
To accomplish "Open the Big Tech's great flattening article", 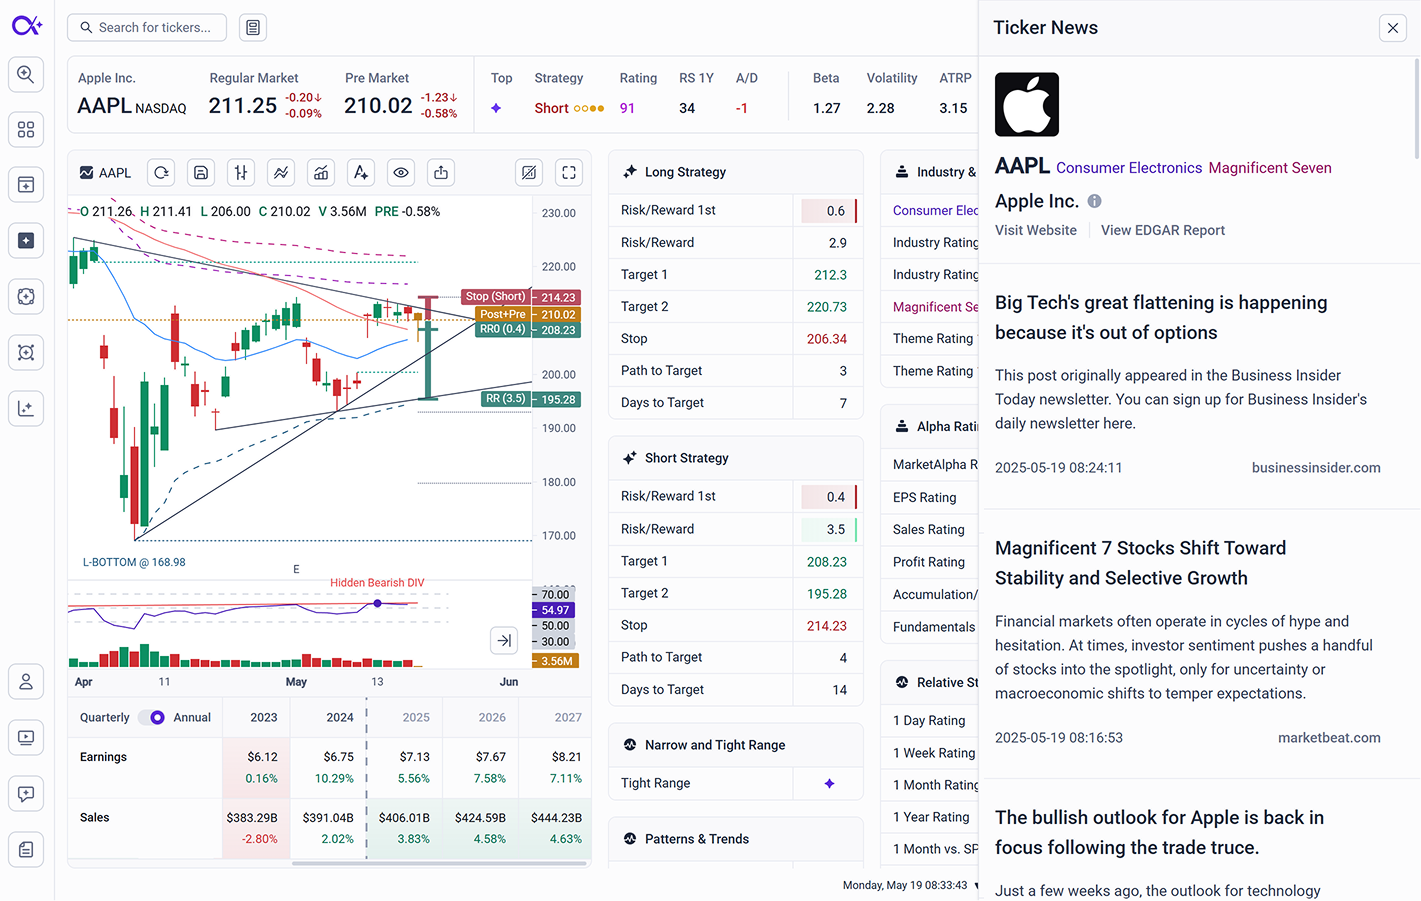I will 1161,318.
